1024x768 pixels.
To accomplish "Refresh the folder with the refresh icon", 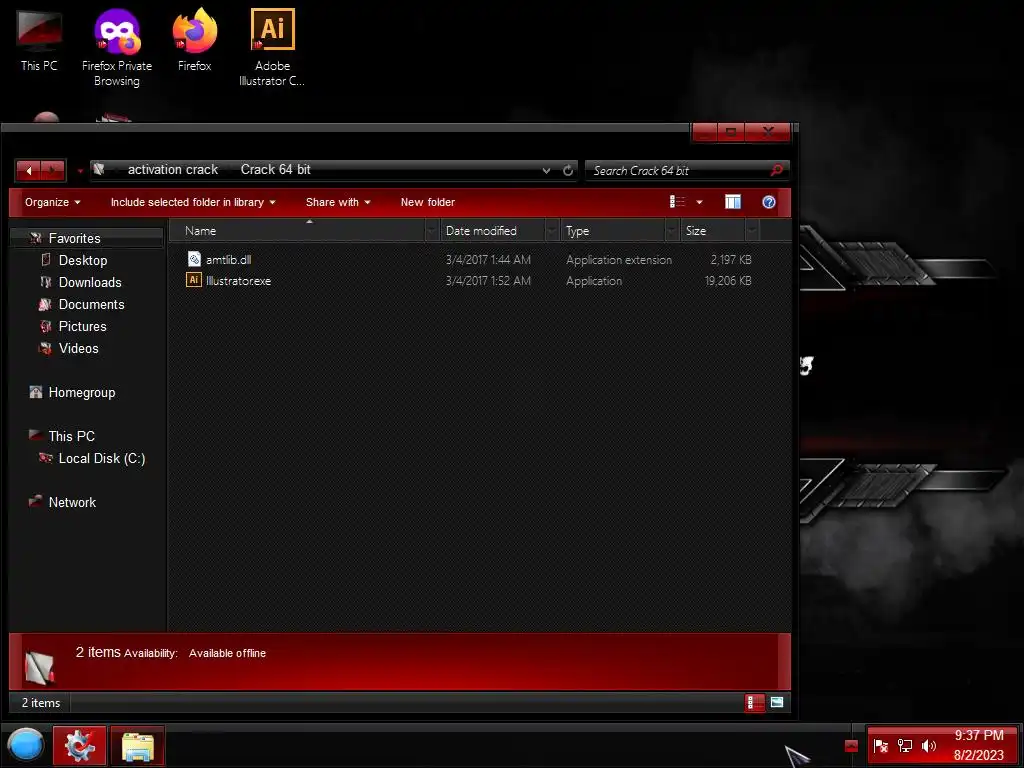I will coord(568,170).
